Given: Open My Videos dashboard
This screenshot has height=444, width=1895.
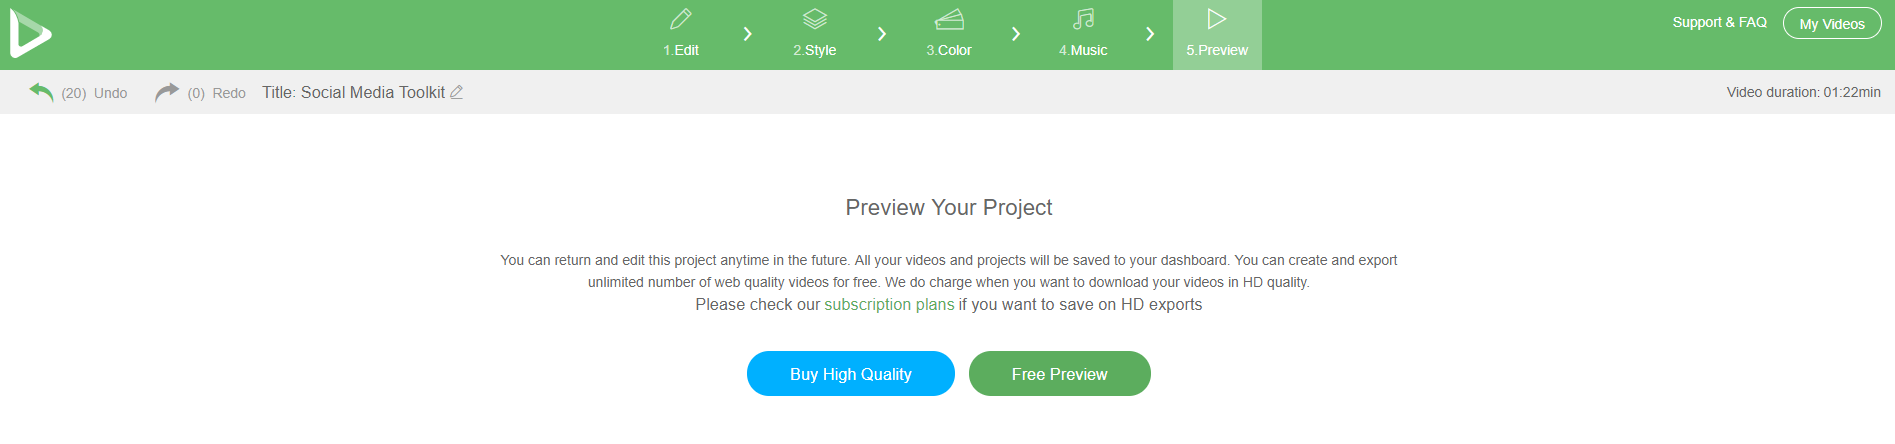Looking at the screenshot, I should tap(1832, 24).
